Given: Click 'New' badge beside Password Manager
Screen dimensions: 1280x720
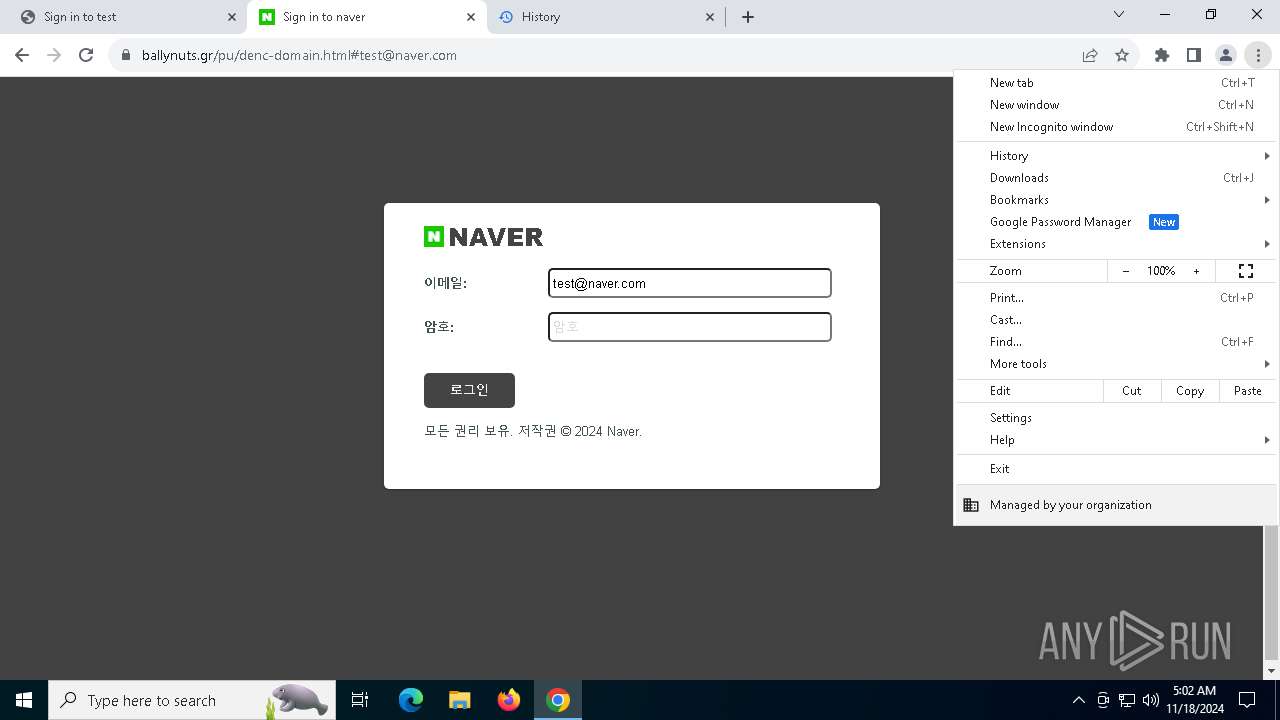Looking at the screenshot, I should (1164, 222).
